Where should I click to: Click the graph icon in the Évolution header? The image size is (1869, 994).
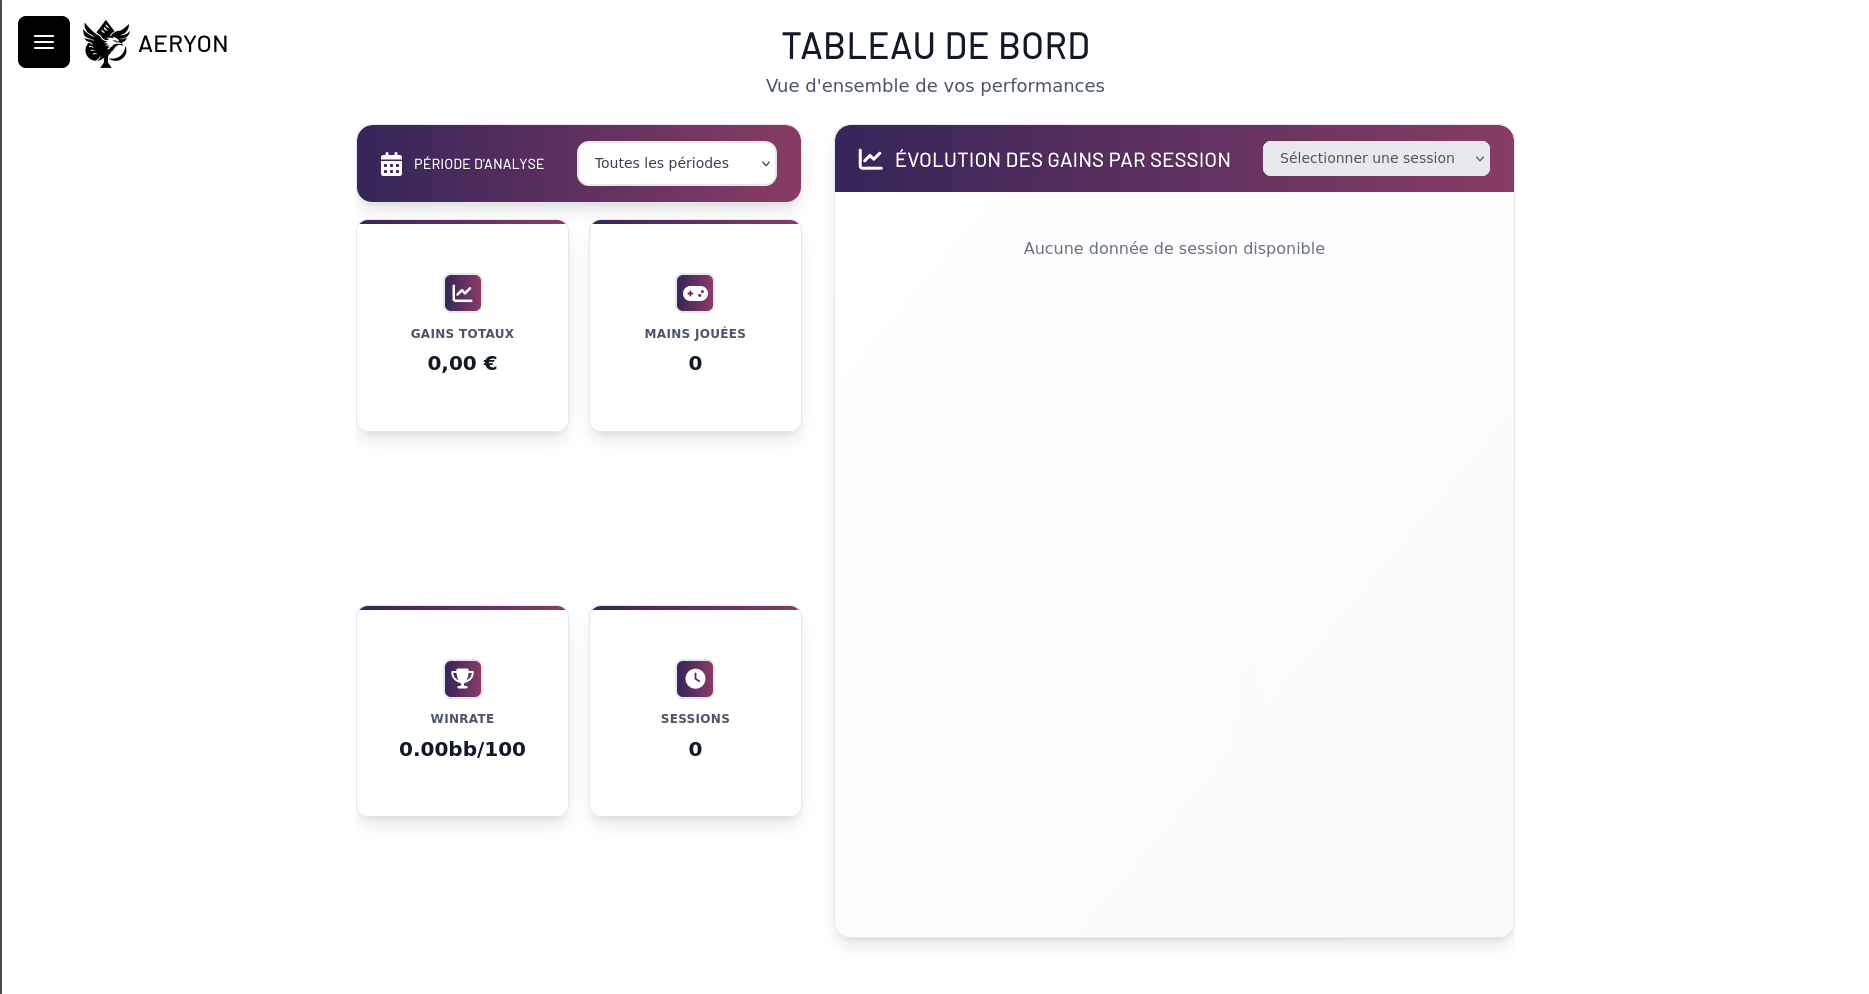[869, 158]
